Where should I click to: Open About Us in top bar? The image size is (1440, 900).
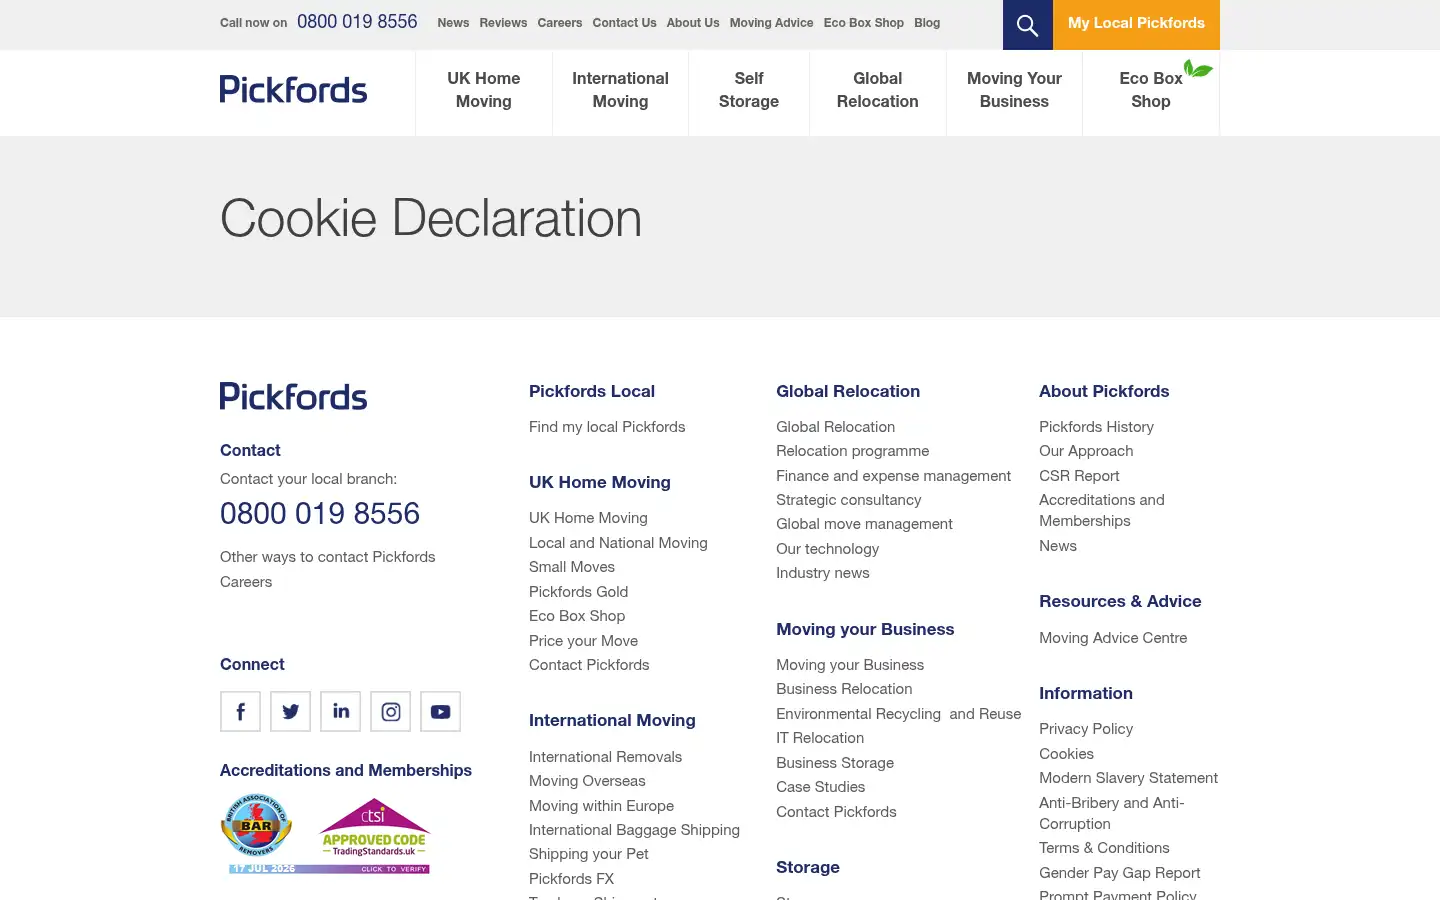(693, 23)
